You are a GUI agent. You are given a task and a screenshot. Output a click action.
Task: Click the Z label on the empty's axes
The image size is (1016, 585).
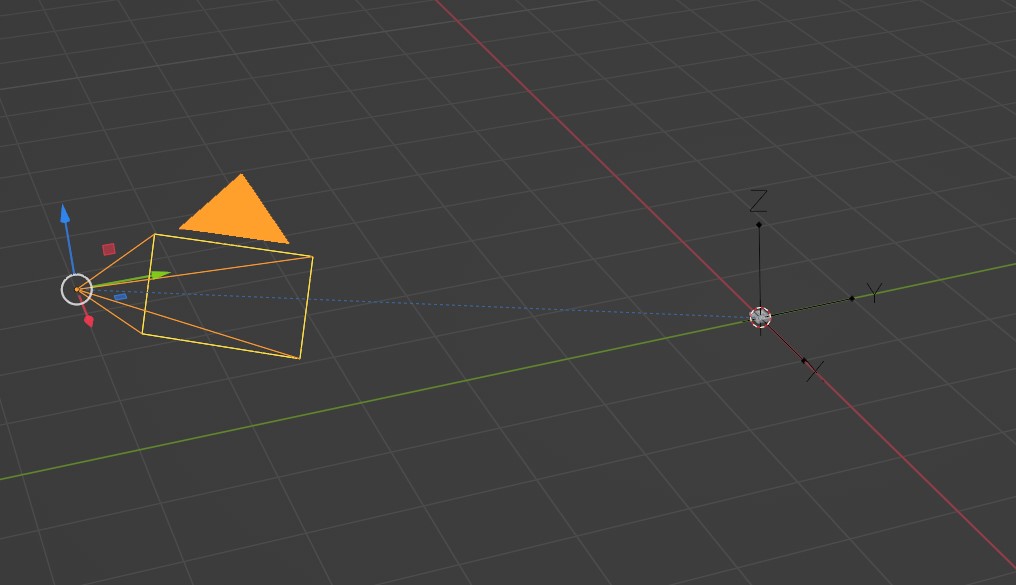(758, 201)
